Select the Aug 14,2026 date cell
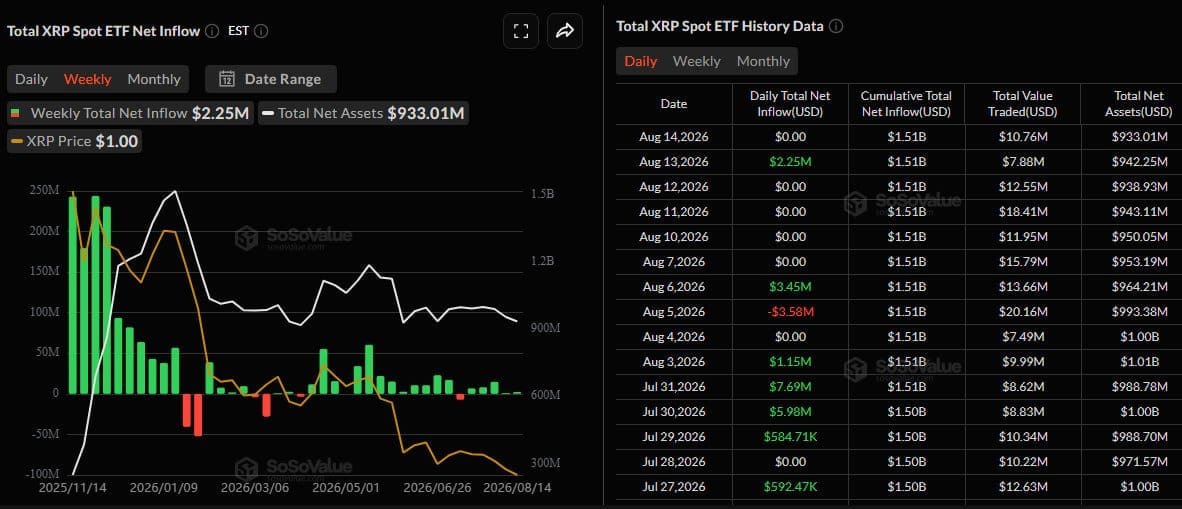 pos(674,137)
